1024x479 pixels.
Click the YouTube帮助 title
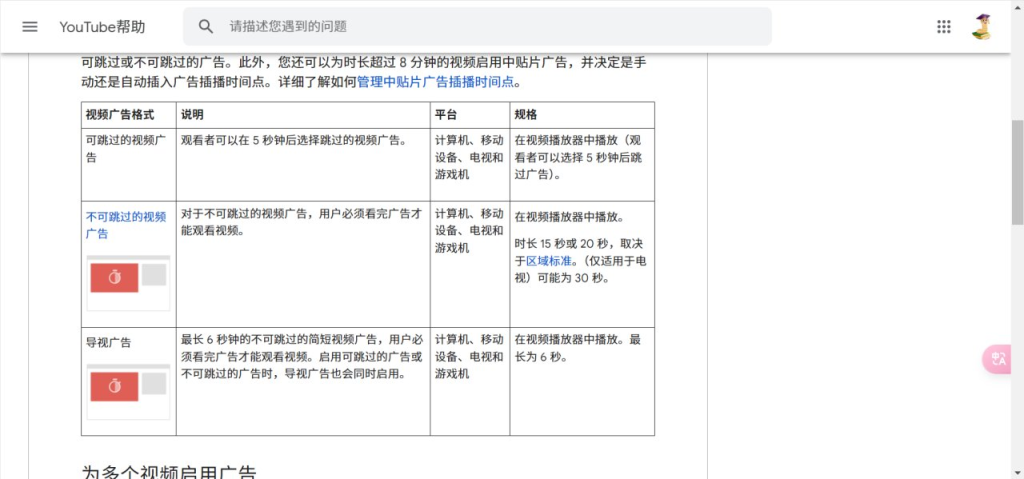pos(103,27)
